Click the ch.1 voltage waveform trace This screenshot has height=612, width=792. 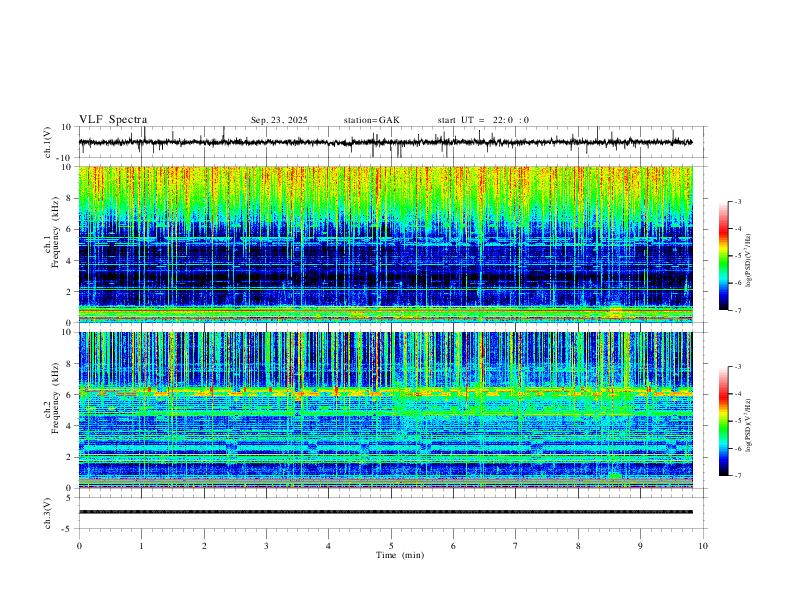(385, 142)
